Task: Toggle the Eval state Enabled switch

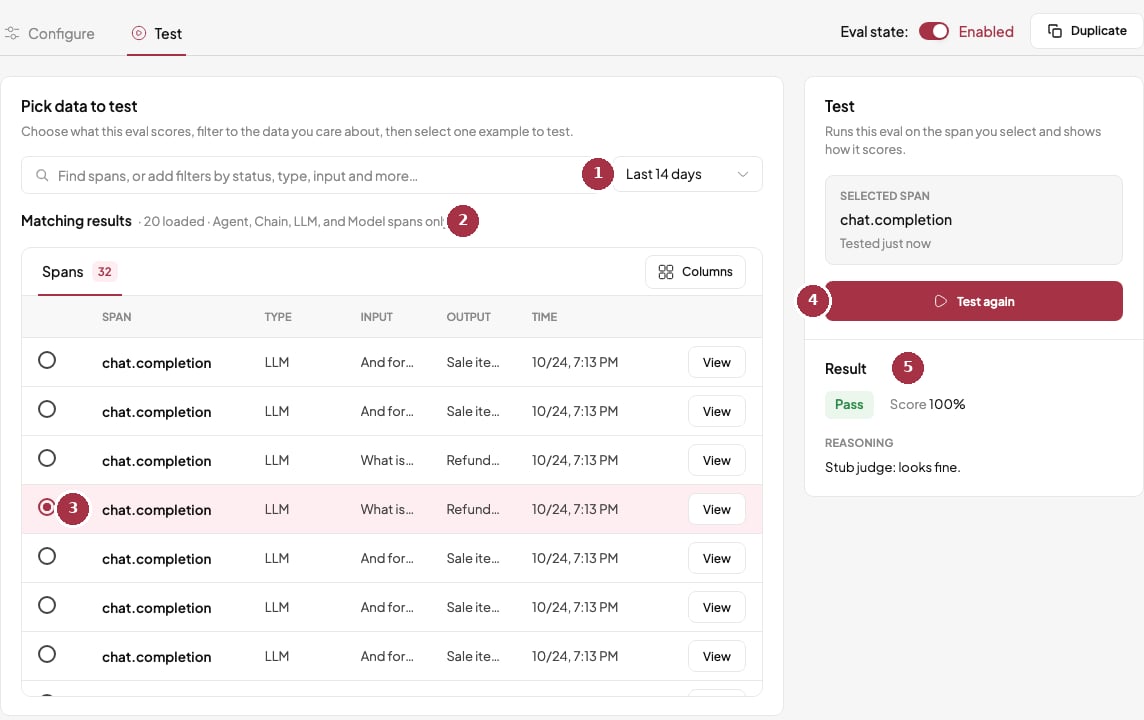Action: pos(933,31)
